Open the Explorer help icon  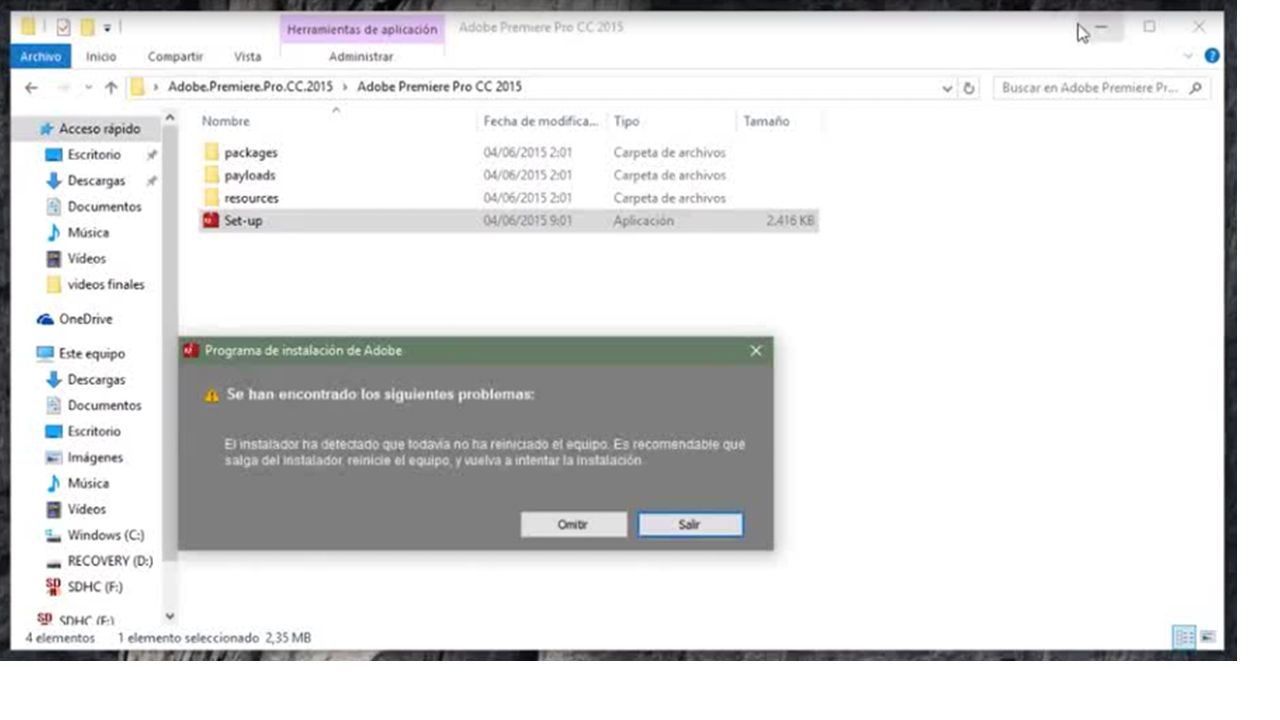pyautogui.click(x=1212, y=56)
